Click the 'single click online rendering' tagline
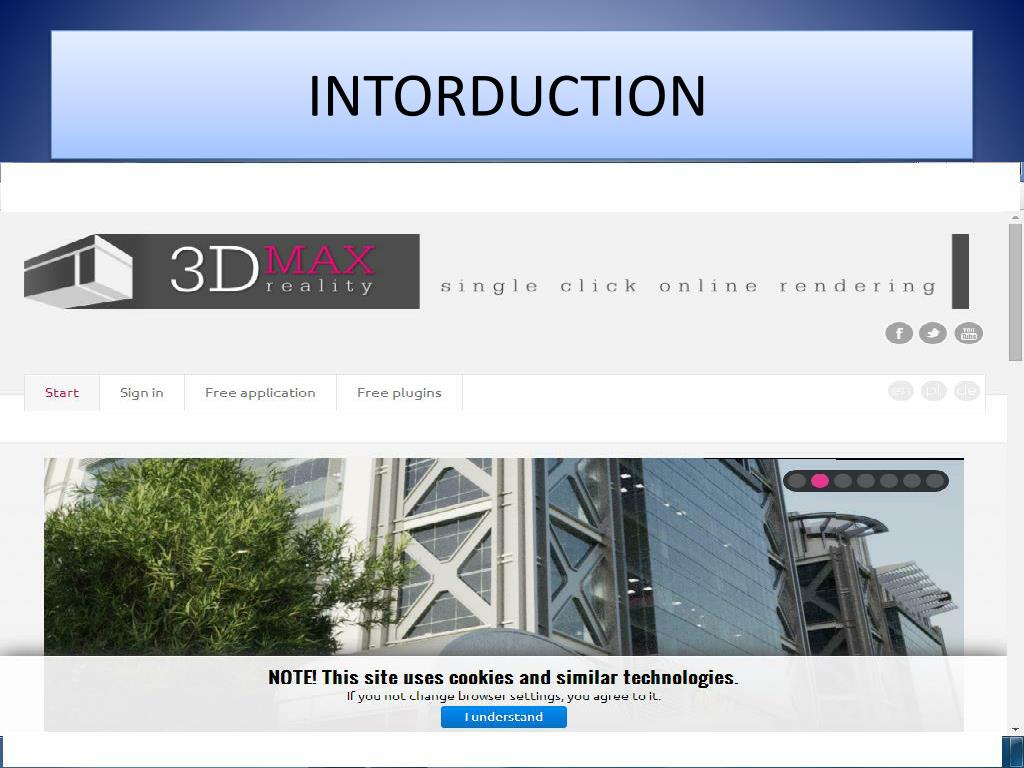 [x=688, y=286]
